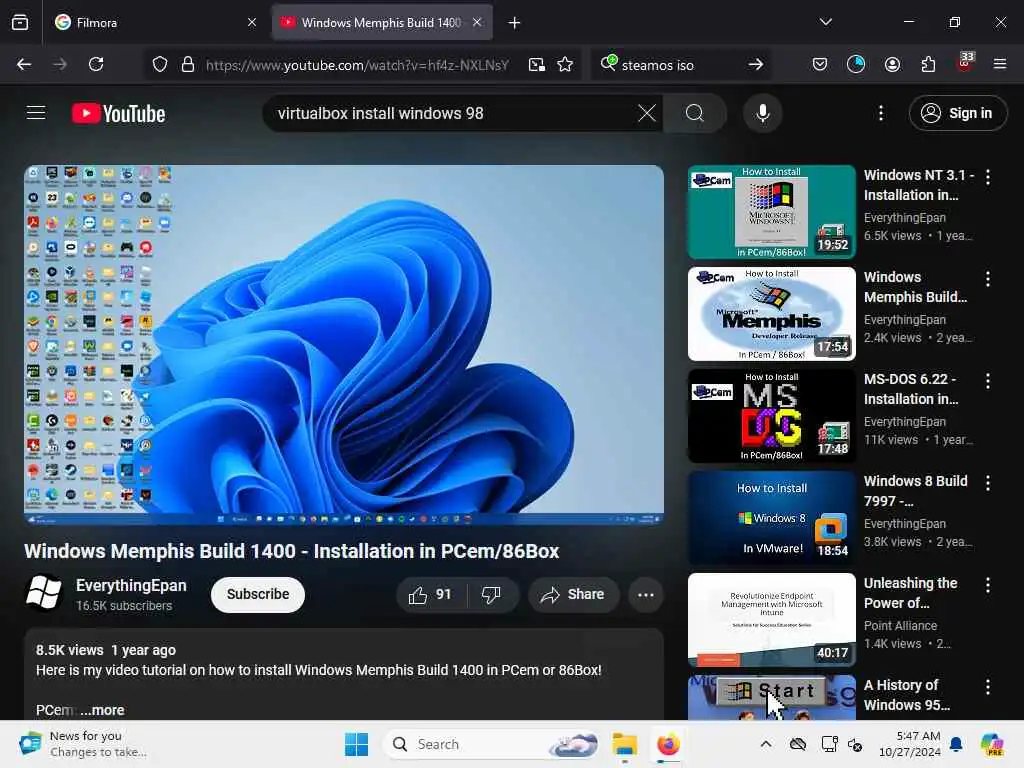This screenshot has height=768, width=1024.
Task: Click the Sign in button
Action: point(958,113)
